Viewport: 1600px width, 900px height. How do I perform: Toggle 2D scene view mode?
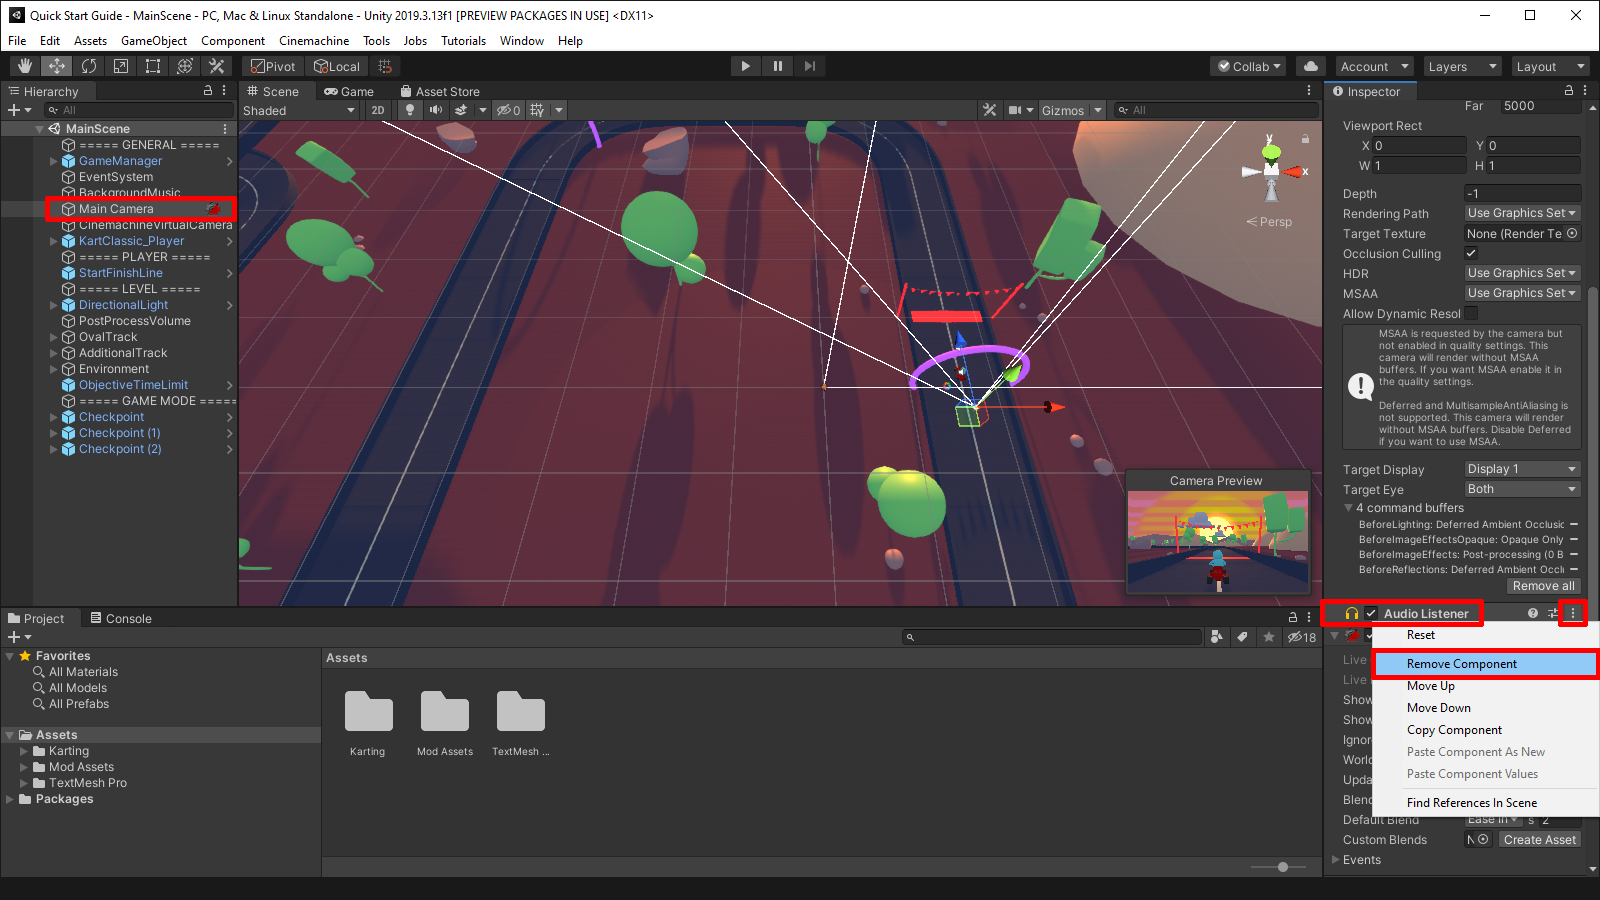click(x=377, y=110)
